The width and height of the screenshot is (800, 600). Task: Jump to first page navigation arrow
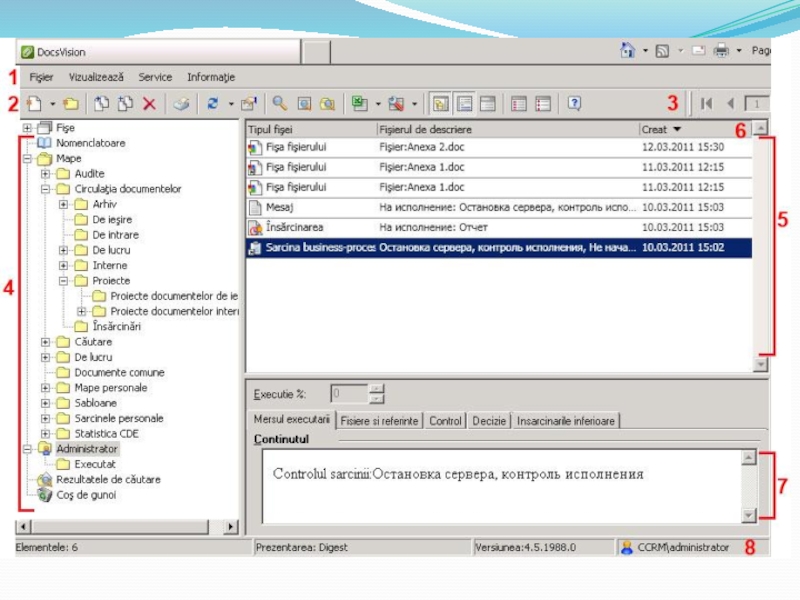[x=706, y=103]
